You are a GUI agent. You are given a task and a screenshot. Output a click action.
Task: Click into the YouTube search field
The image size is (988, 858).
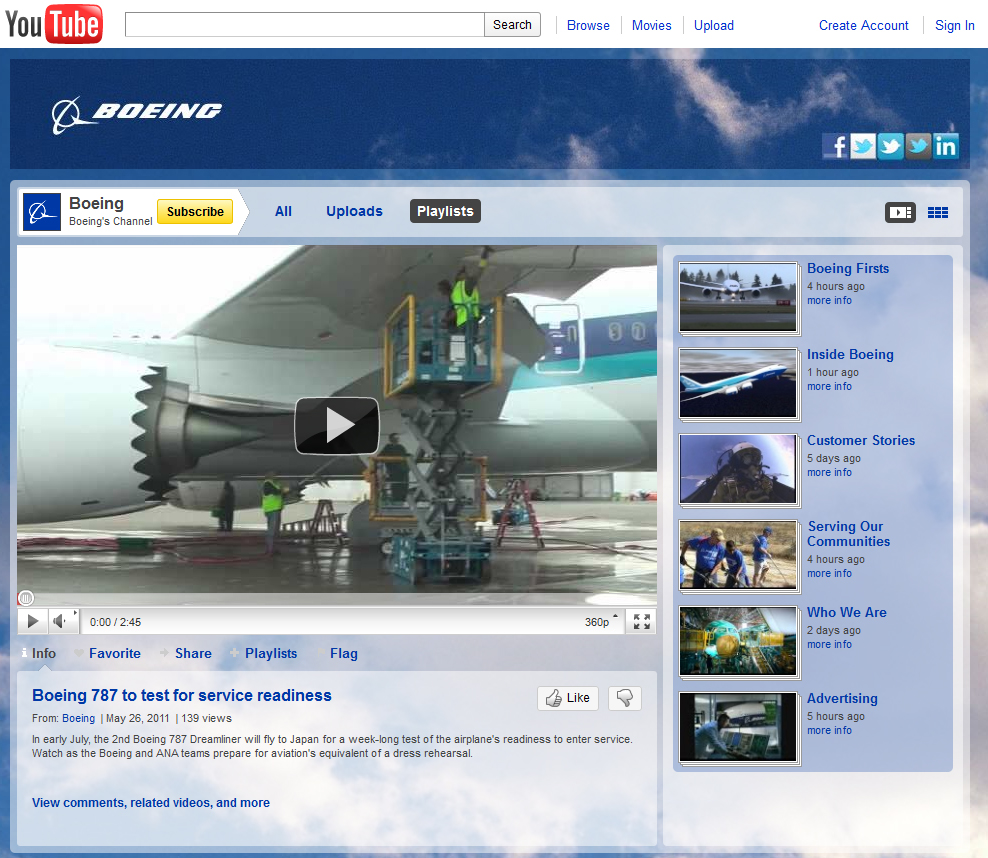(304, 25)
